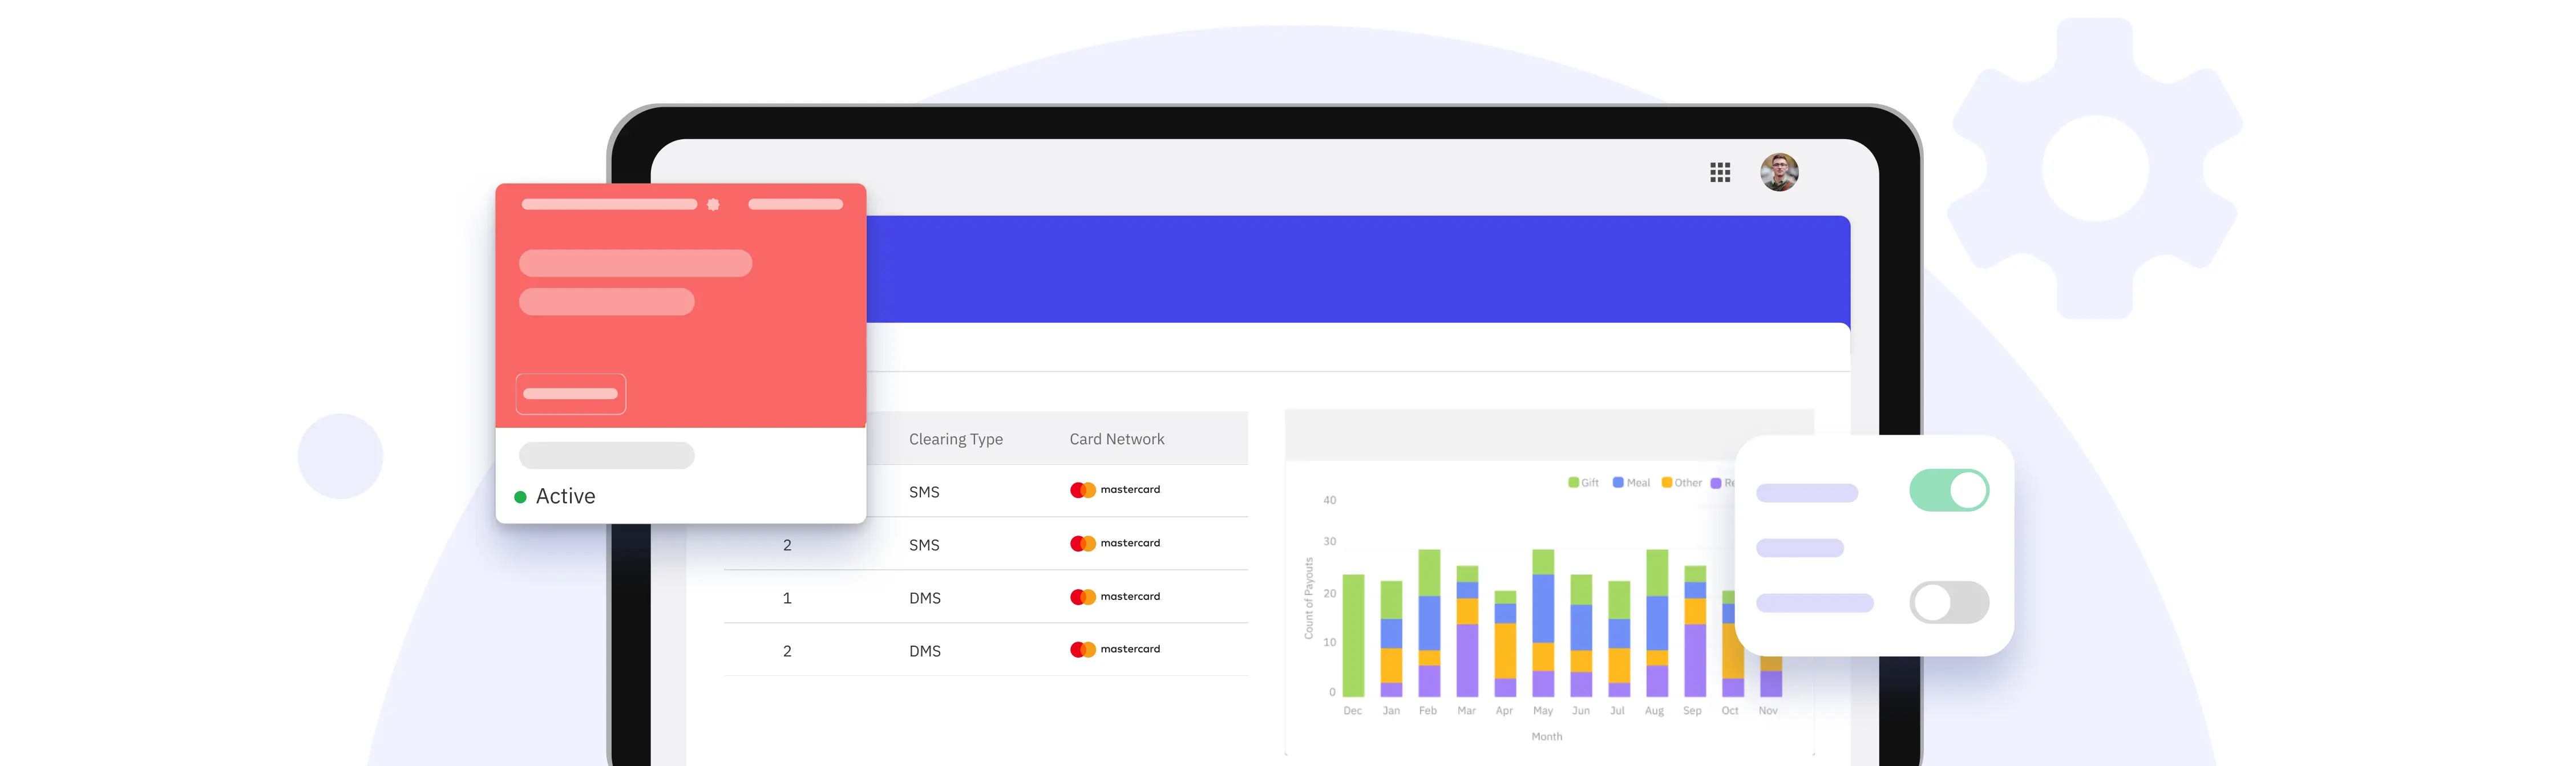Click the Jan month label
This screenshot has height=766, width=2576.
point(1391,711)
